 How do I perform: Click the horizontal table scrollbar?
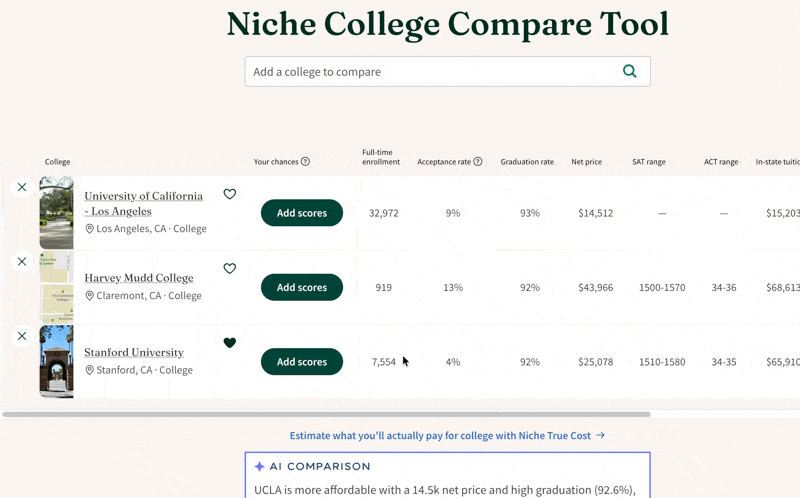coord(327,414)
